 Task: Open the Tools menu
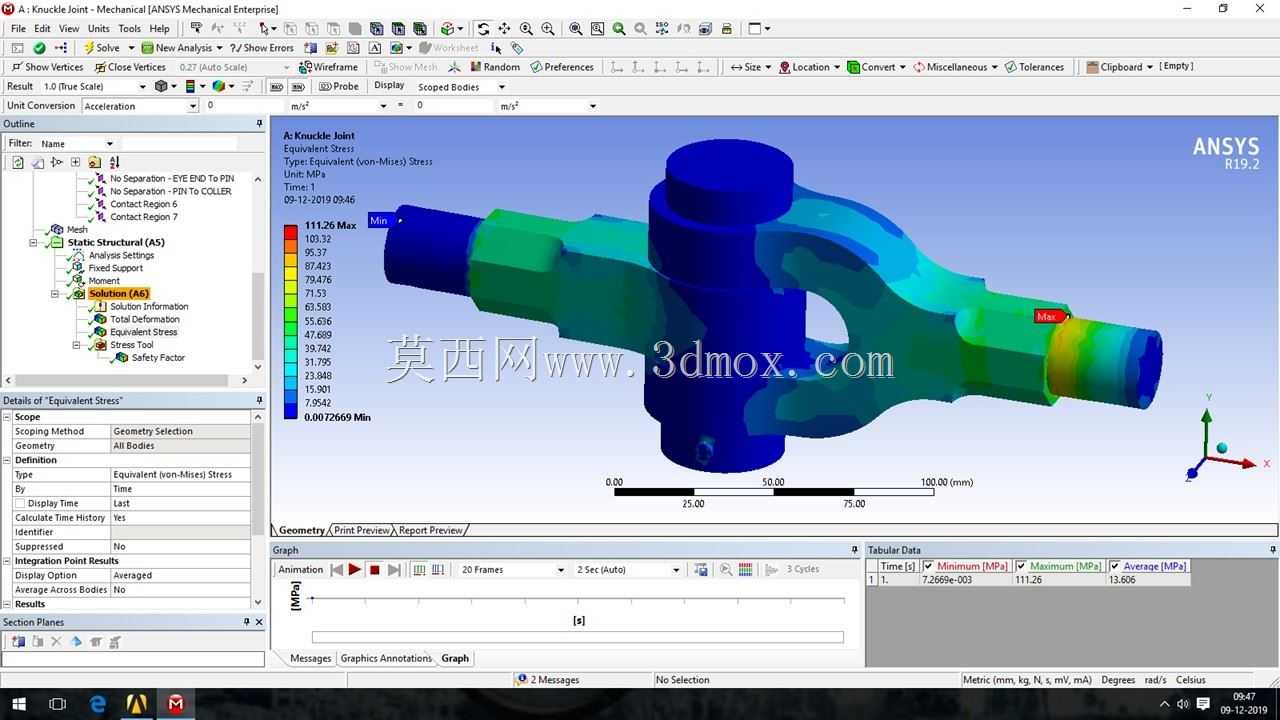pos(130,28)
